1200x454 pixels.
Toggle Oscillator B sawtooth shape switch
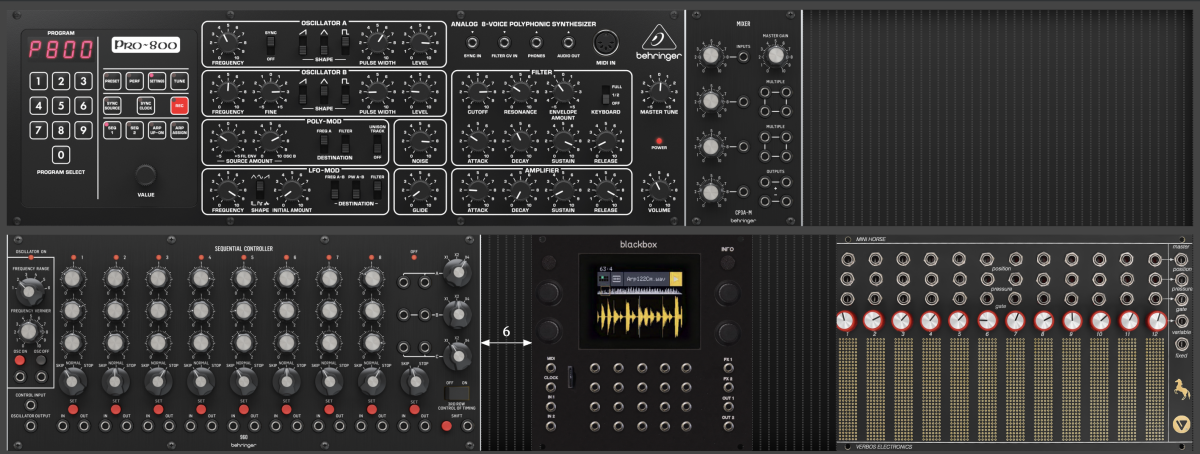click(303, 95)
